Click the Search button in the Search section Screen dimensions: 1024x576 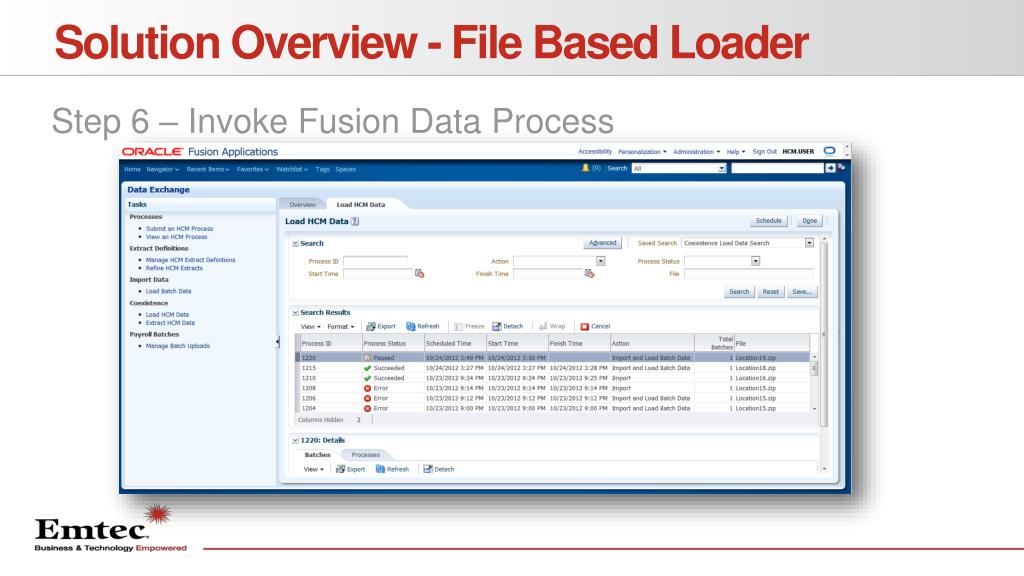739,292
